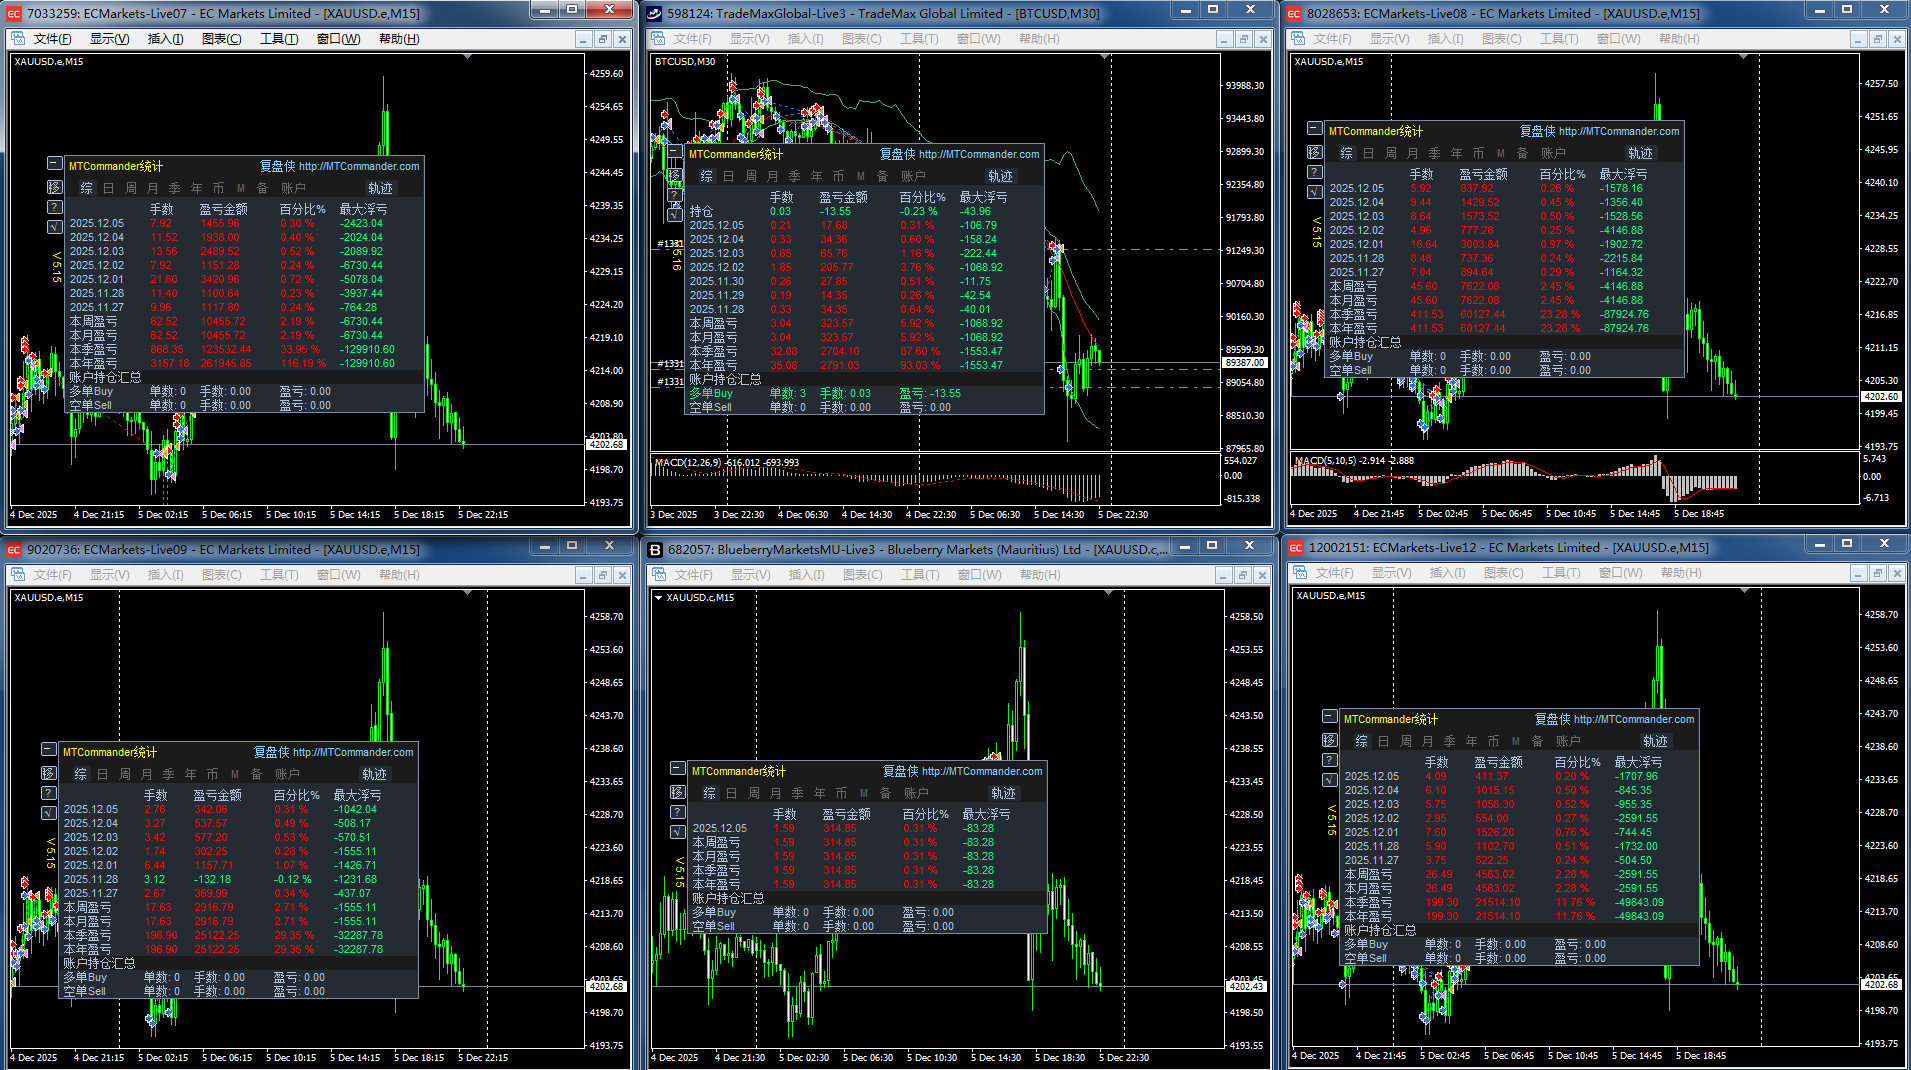Open the MTCommander.com link in account 682057 panel

(982, 771)
